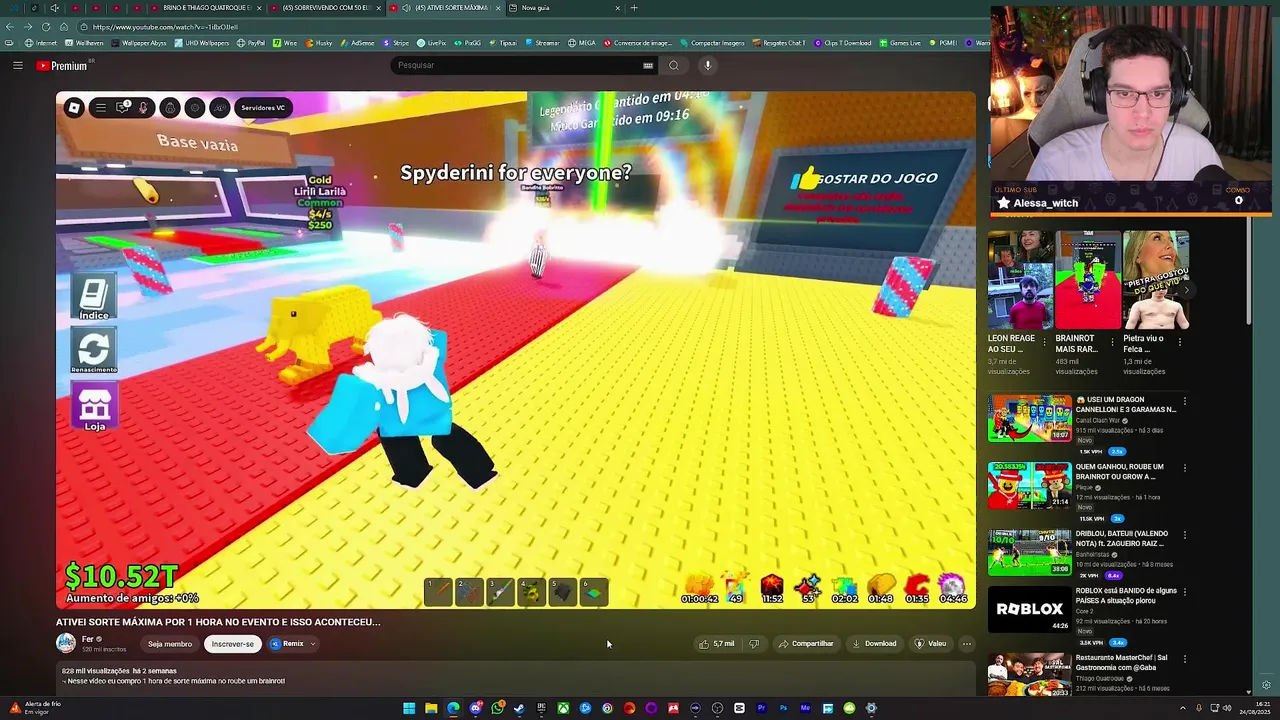Click the Download button below video
1280x720 pixels.
point(875,644)
